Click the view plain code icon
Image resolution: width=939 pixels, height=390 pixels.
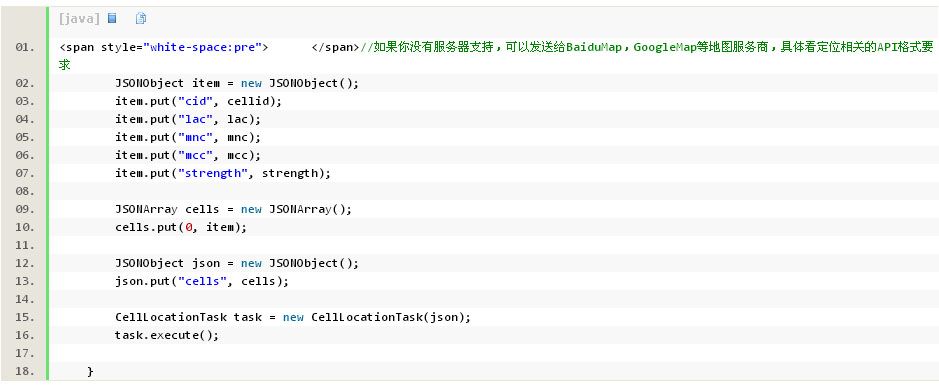112,19
